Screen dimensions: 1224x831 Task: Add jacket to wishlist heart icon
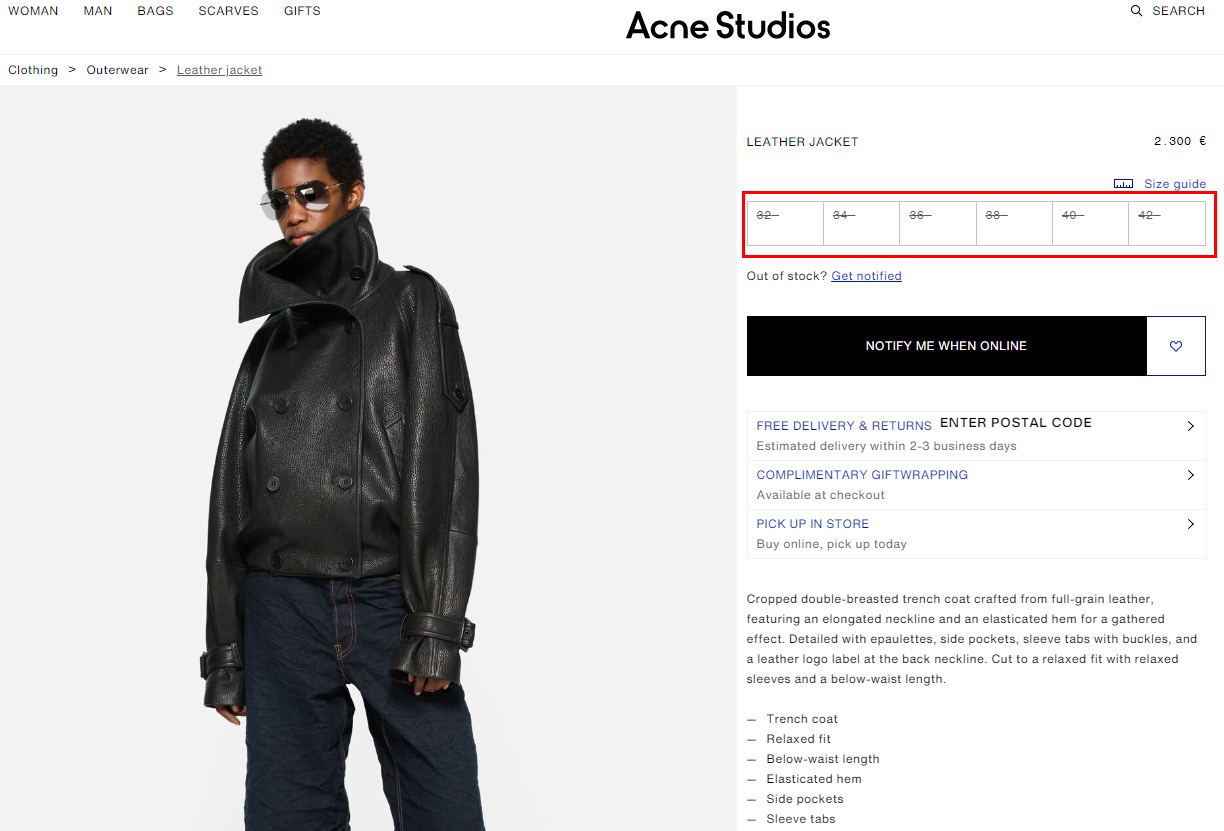(x=1176, y=346)
